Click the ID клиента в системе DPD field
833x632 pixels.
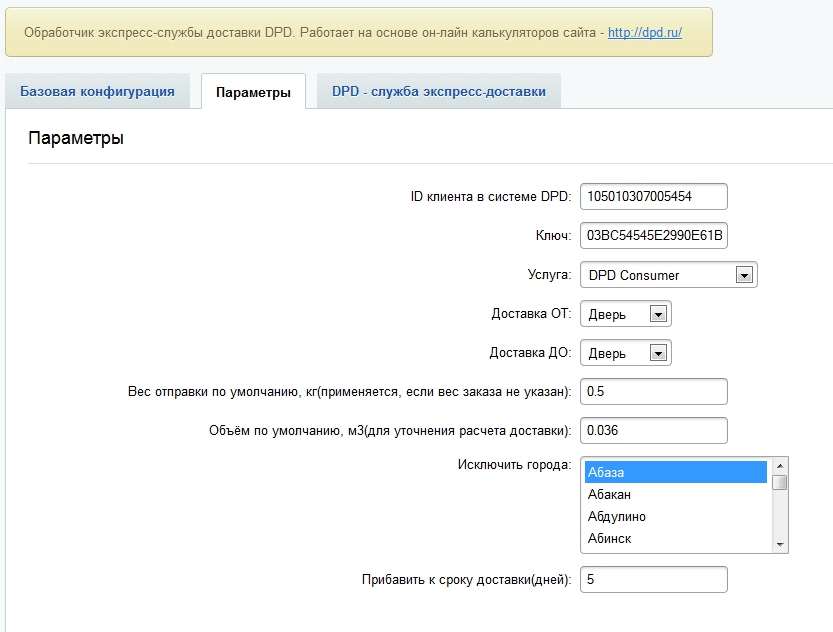653,196
